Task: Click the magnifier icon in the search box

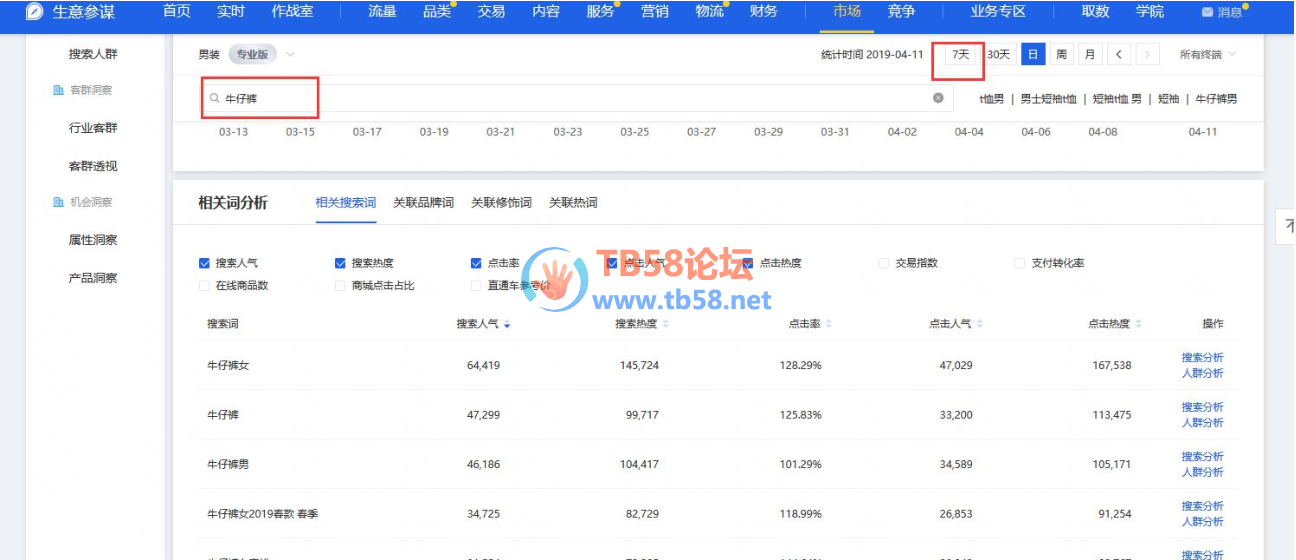Action: tap(214, 99)
